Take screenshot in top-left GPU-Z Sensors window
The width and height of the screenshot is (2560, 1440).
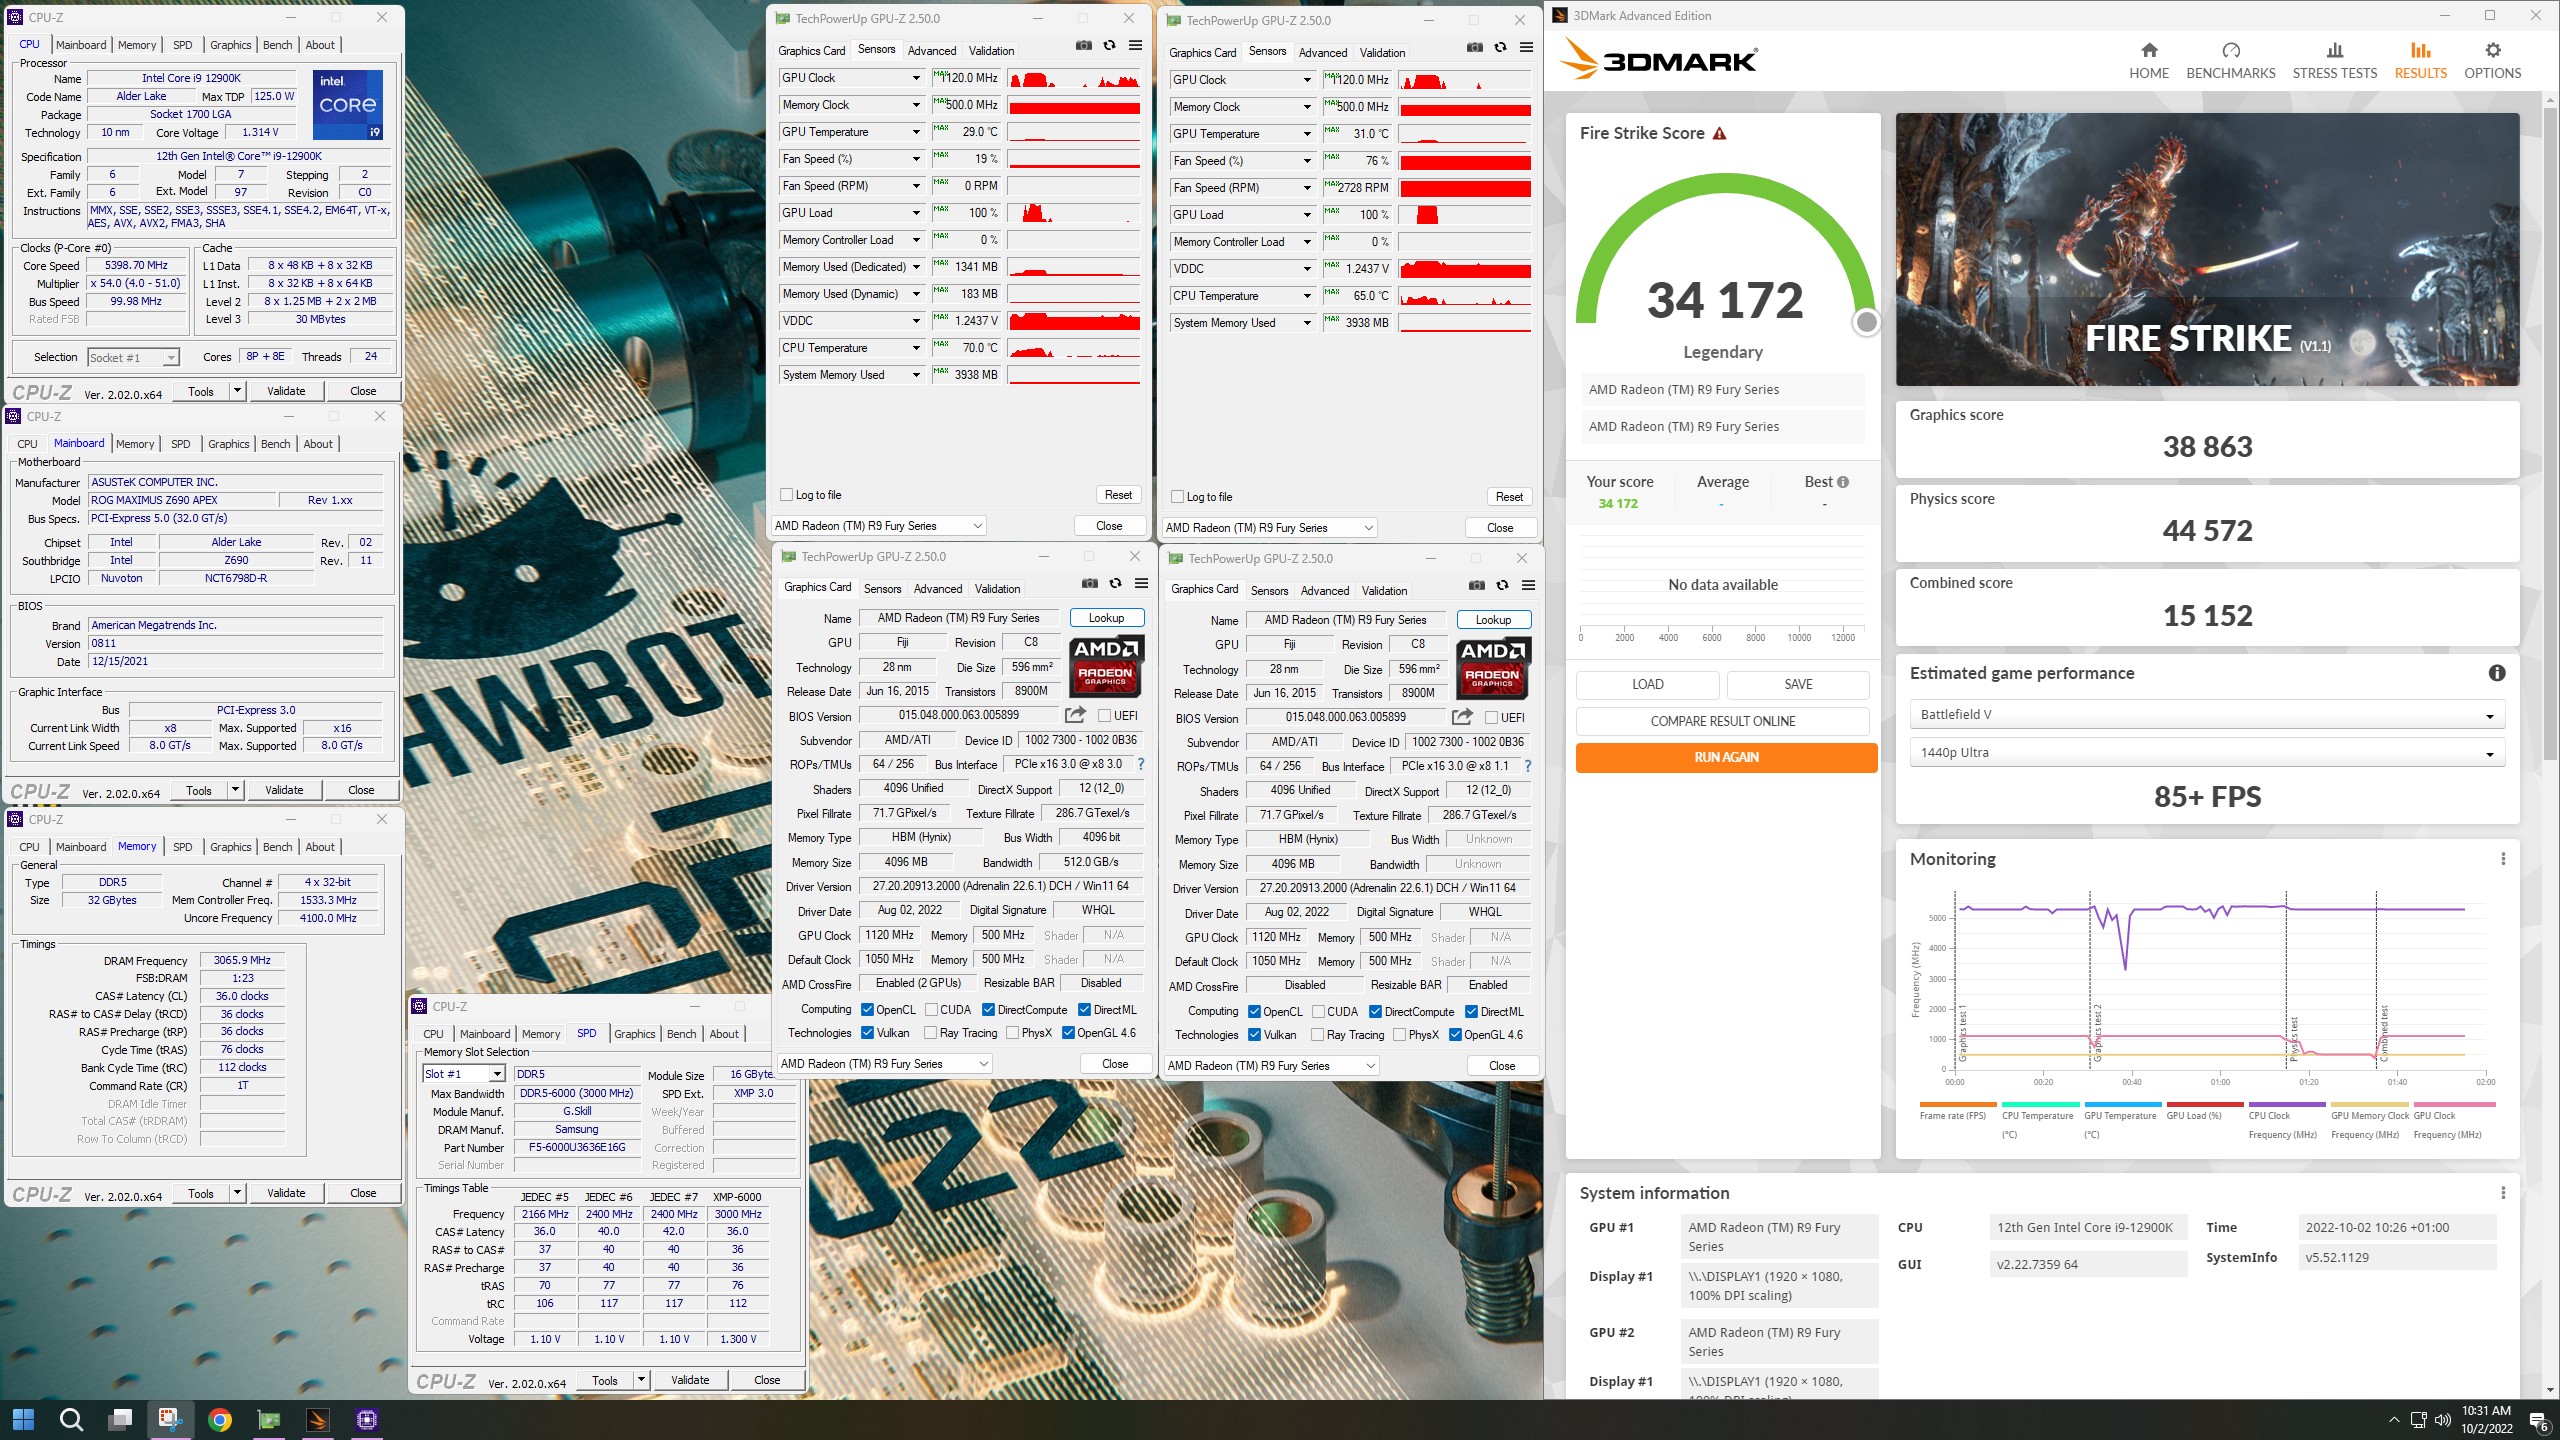click(1084, 46)
